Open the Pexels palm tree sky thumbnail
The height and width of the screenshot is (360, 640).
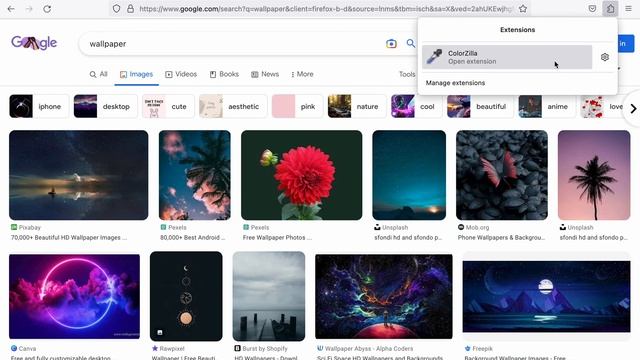(x=195, y=175)
